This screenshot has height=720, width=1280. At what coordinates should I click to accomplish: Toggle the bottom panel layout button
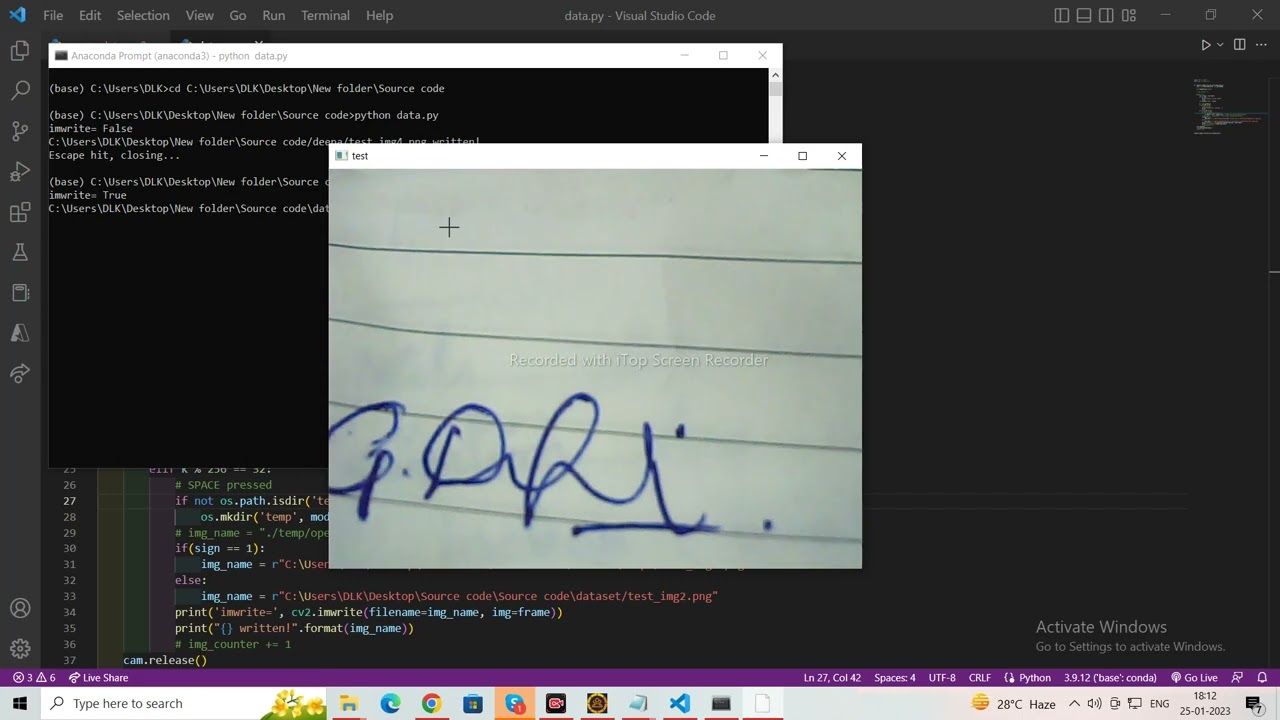pyautogui.click(x=1084, y=16)
